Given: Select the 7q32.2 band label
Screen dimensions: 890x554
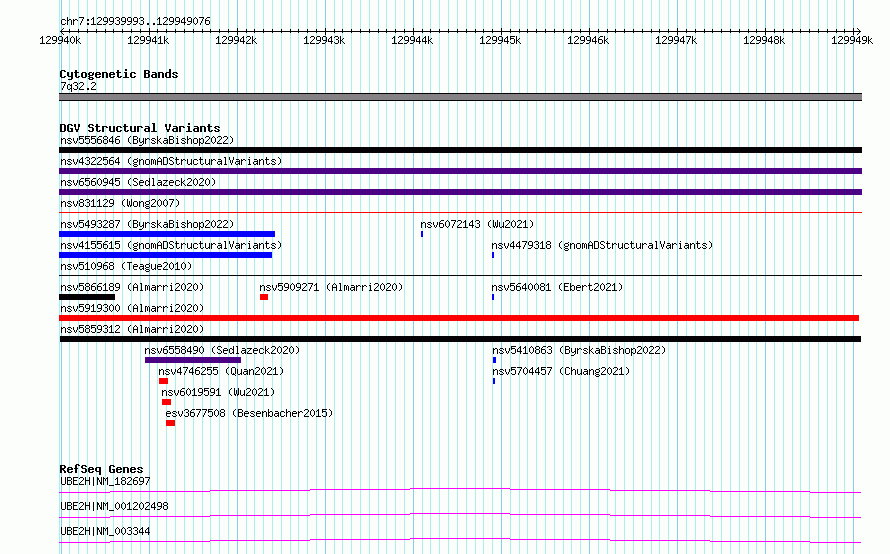Looking at the screenshot, I should coord(78,86).
